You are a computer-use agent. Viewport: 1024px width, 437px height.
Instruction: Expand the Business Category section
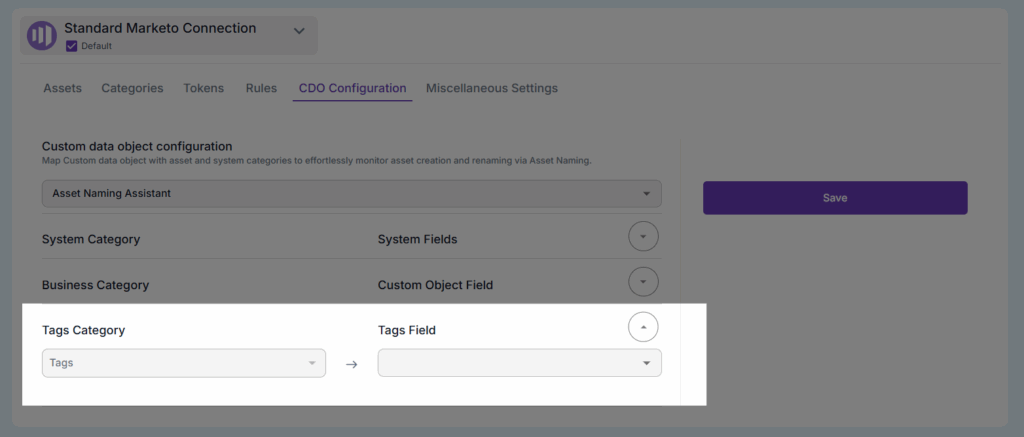(x=643, y=282)
